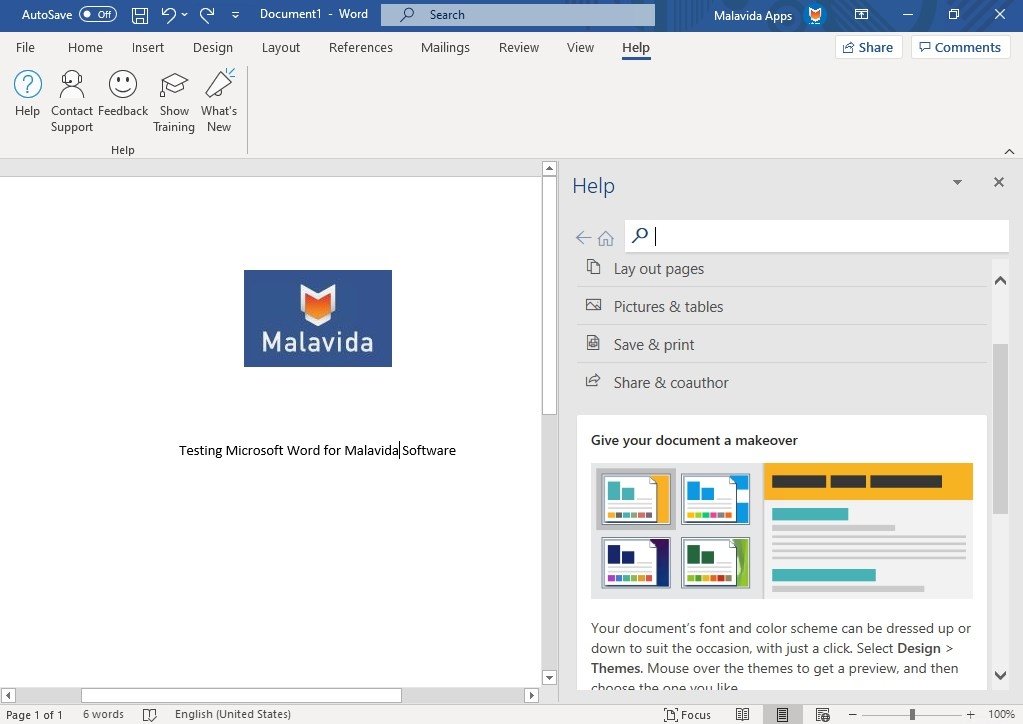1023x724 pixels.
Task: Click the zoom in plus button
Action: [x=970, y=715]
